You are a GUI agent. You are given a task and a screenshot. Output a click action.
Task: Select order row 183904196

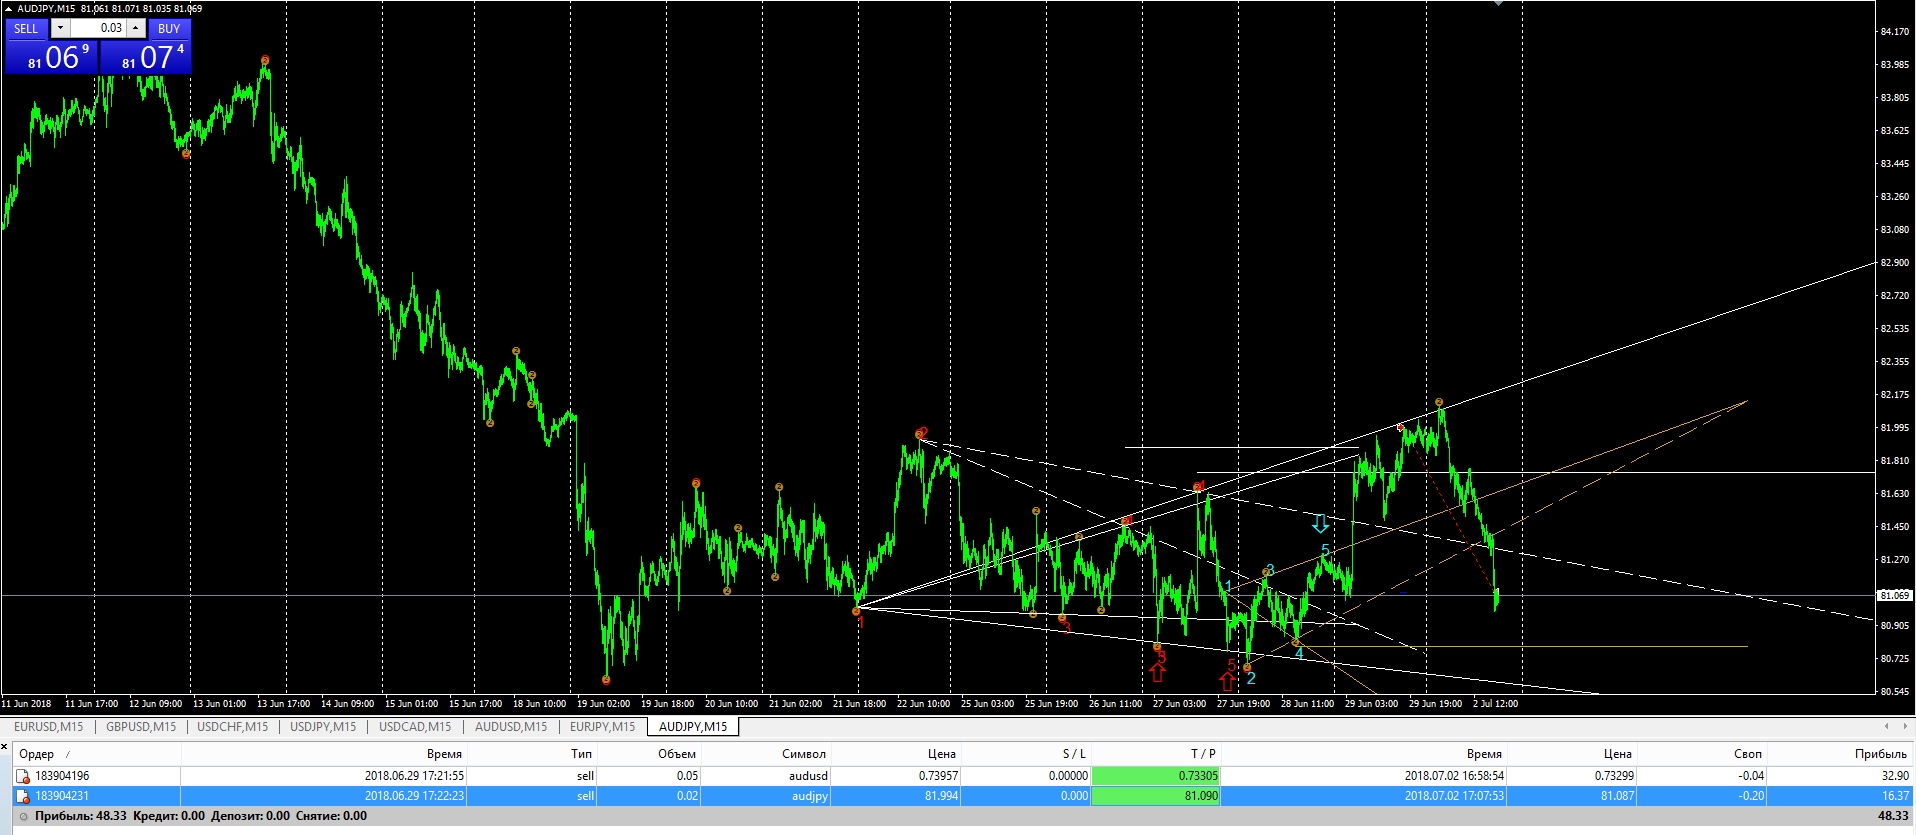click(x=963, y=776)
